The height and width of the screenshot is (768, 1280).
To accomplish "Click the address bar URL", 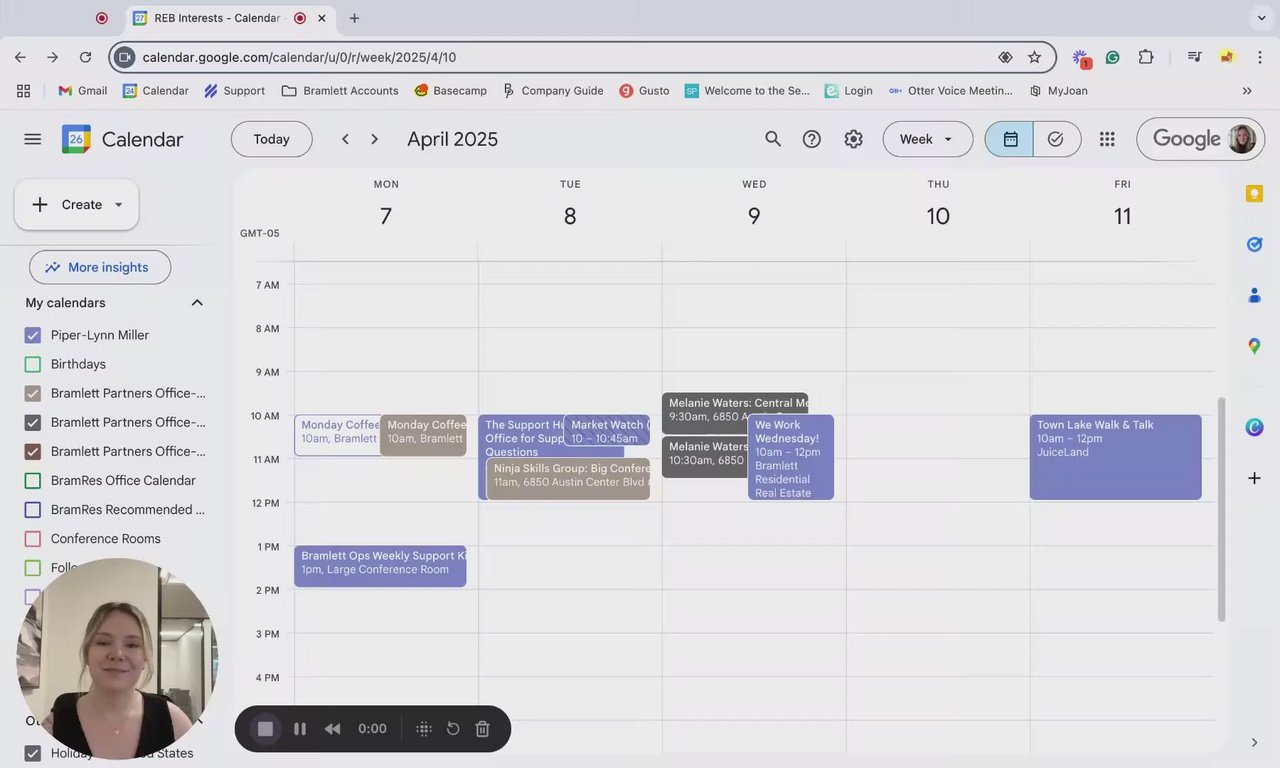I will [x=299, y=57].
